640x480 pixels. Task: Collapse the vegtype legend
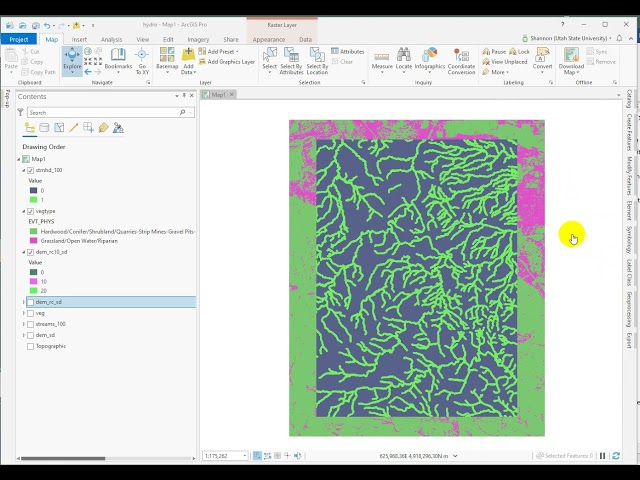tap(24, 211)
